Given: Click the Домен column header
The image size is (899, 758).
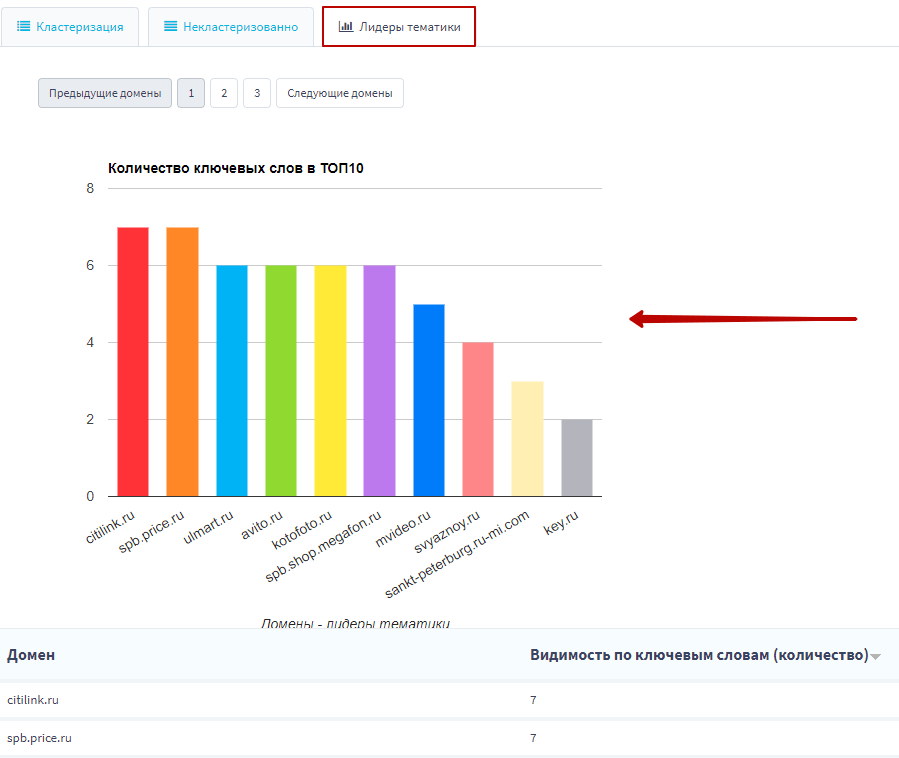Looking at the screenshot, I should click(x=31, y=655).
